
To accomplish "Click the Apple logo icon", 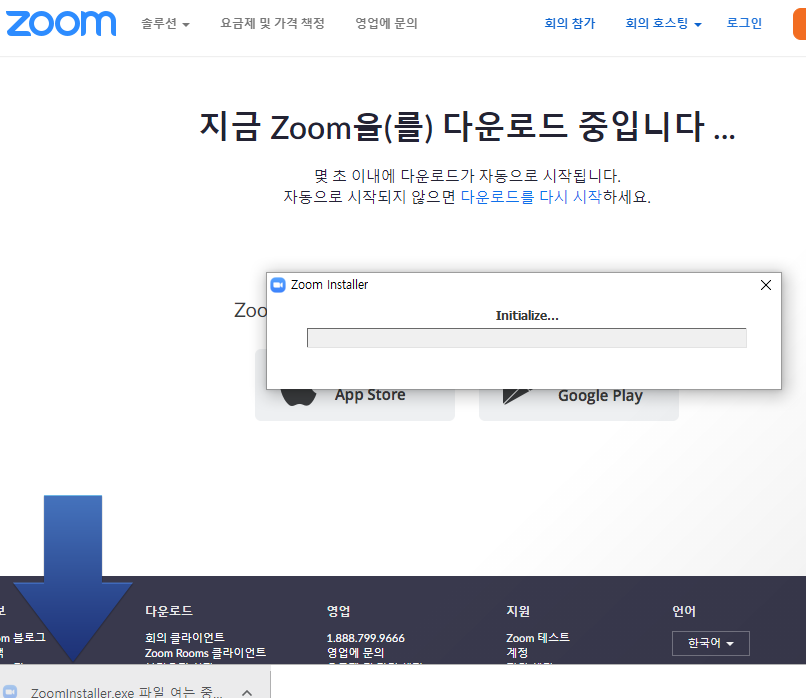I will click(299, 397).
